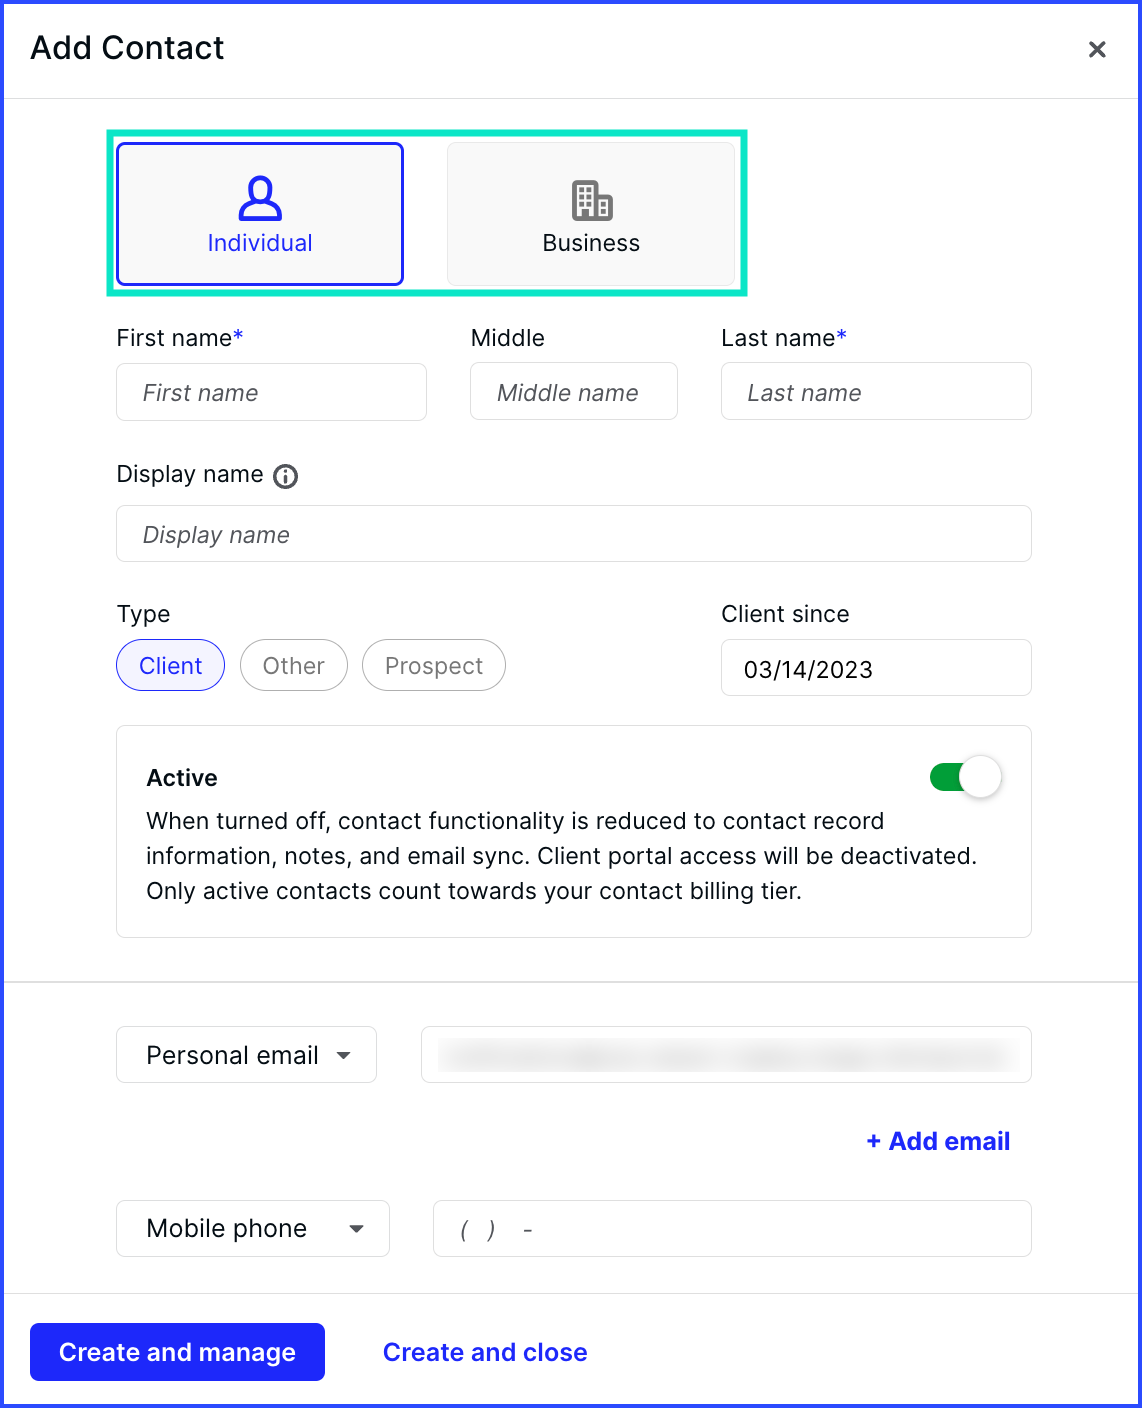Click into the Middle name field
Image resolution: width=1142 pixels, height=1408 pixels.
pyautogui.click(x=574, y=392)
